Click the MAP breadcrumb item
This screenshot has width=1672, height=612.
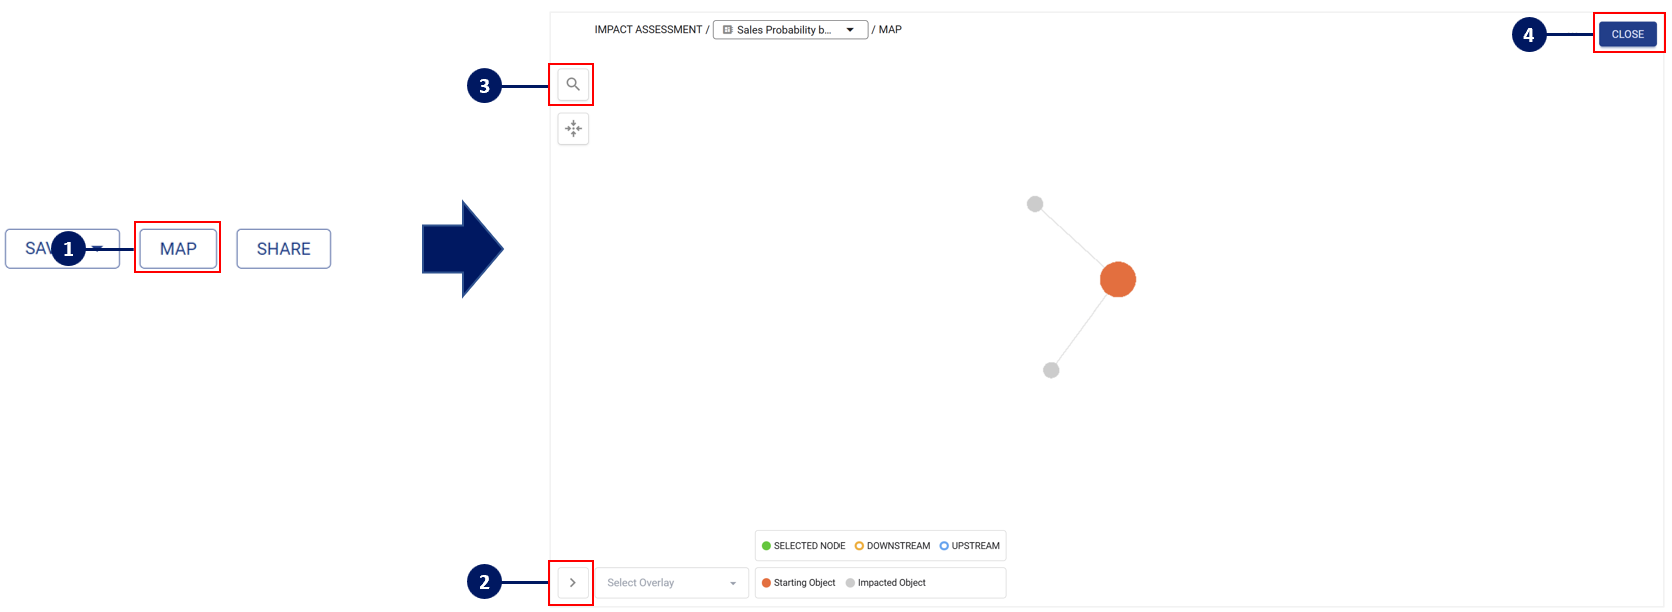click(890, 30)
